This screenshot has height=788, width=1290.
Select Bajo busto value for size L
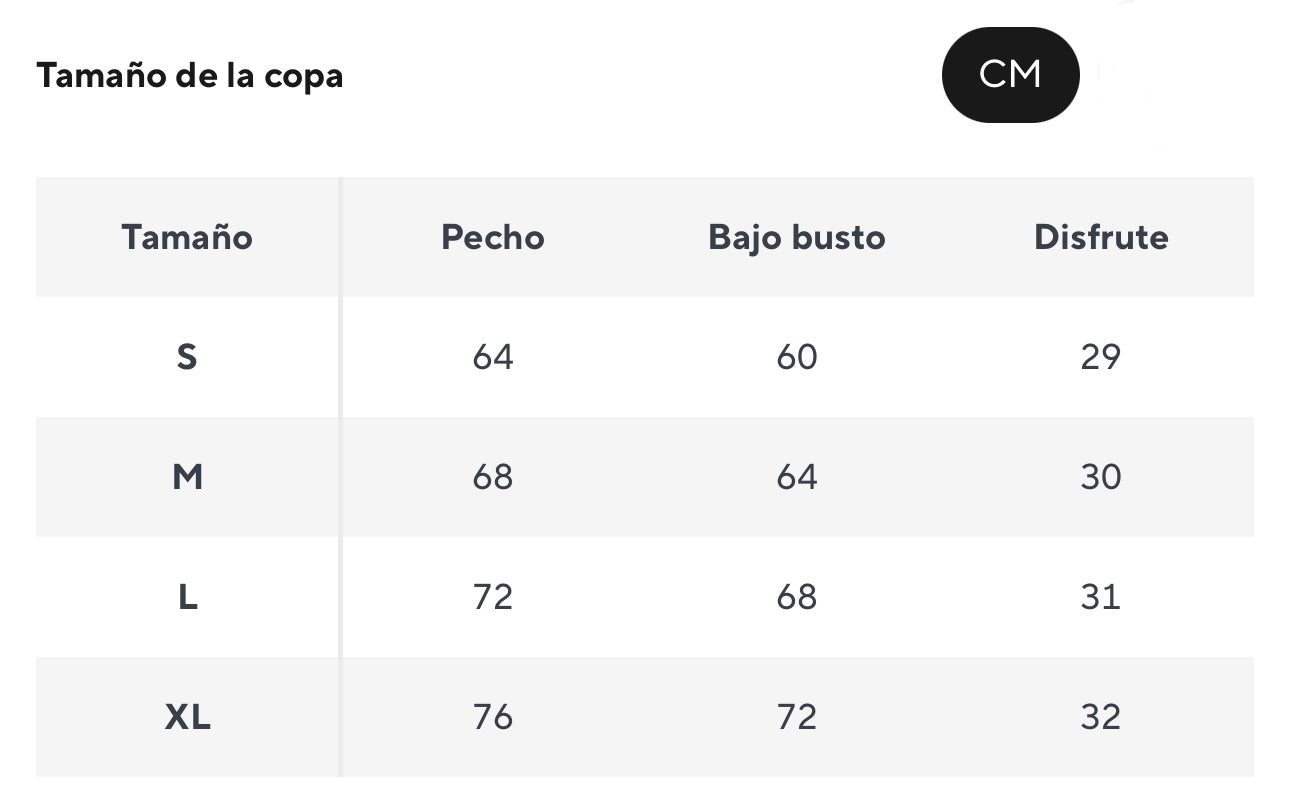pyautogui.click(x=797, y=597)
